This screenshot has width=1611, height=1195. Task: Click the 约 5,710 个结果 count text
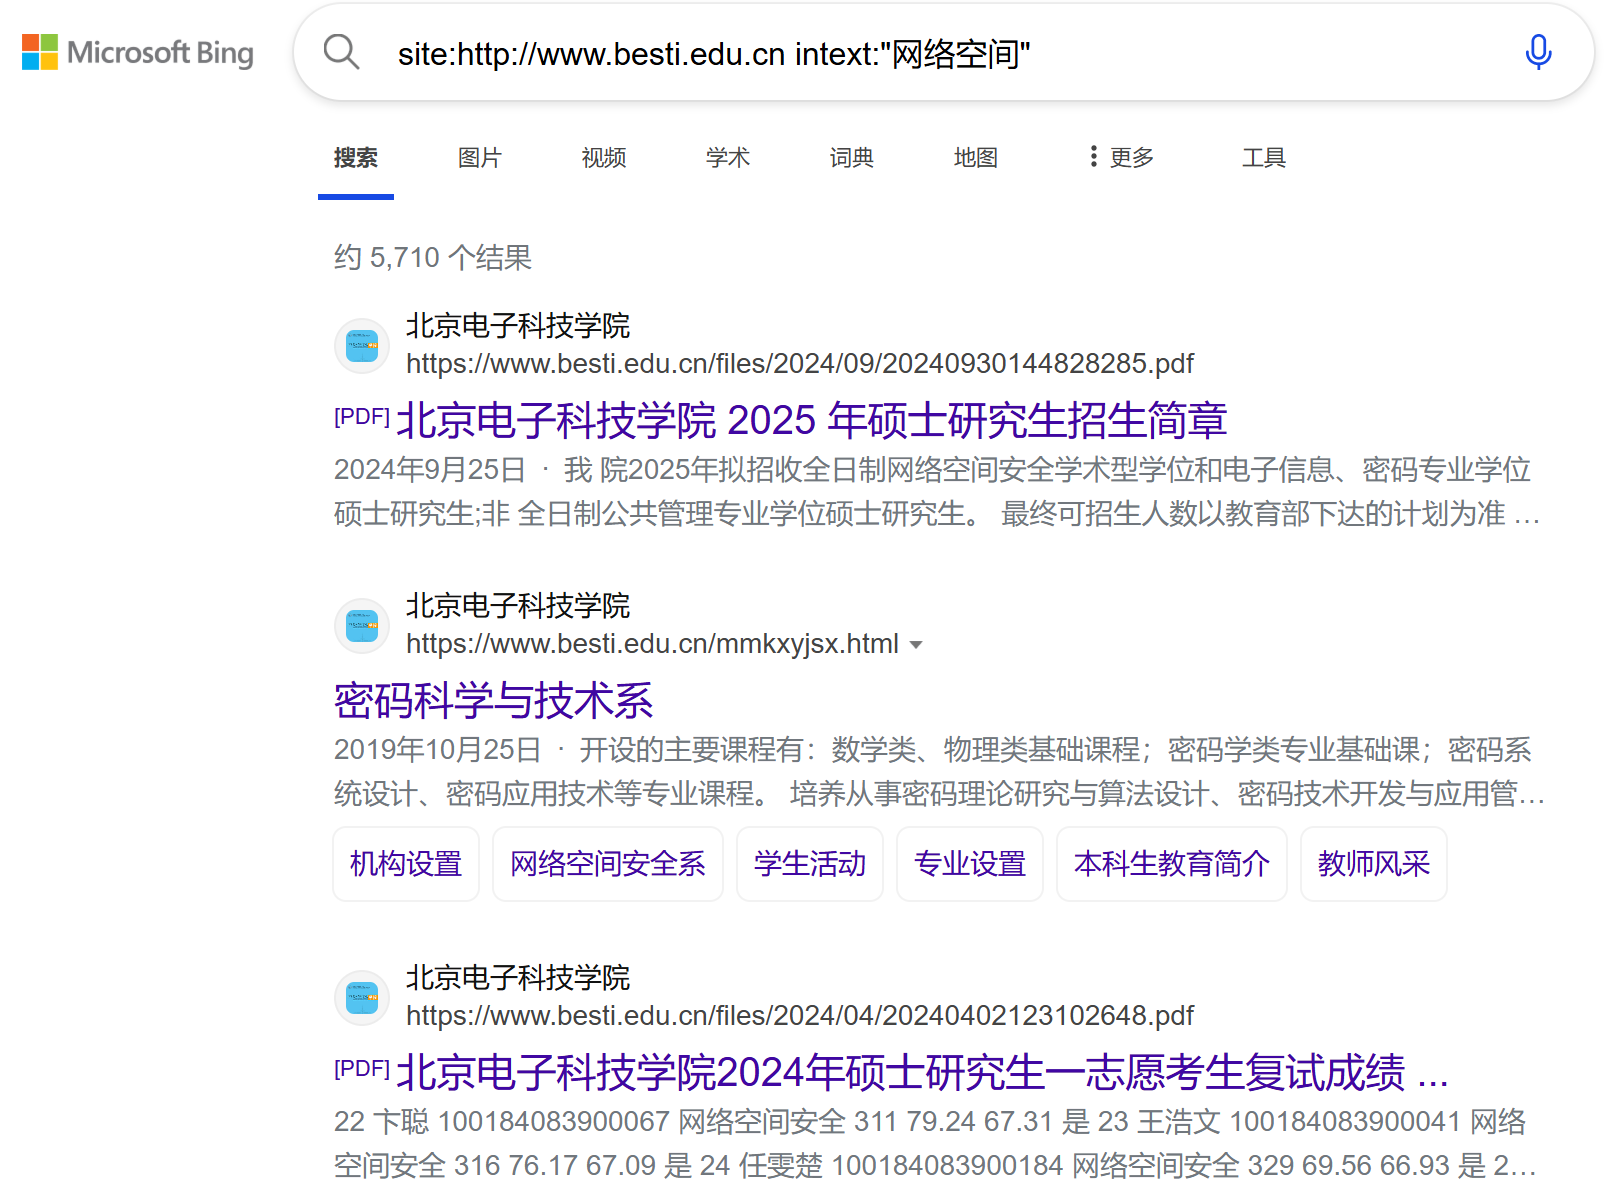[433, 258]
